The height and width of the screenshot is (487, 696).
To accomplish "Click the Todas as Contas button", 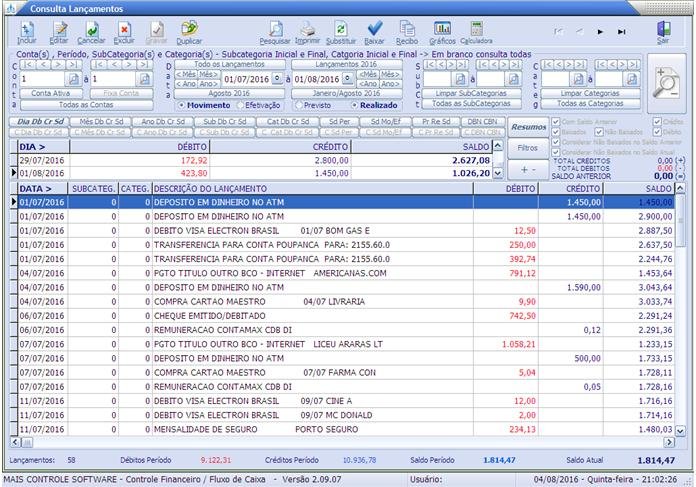I will click(87, 105).
